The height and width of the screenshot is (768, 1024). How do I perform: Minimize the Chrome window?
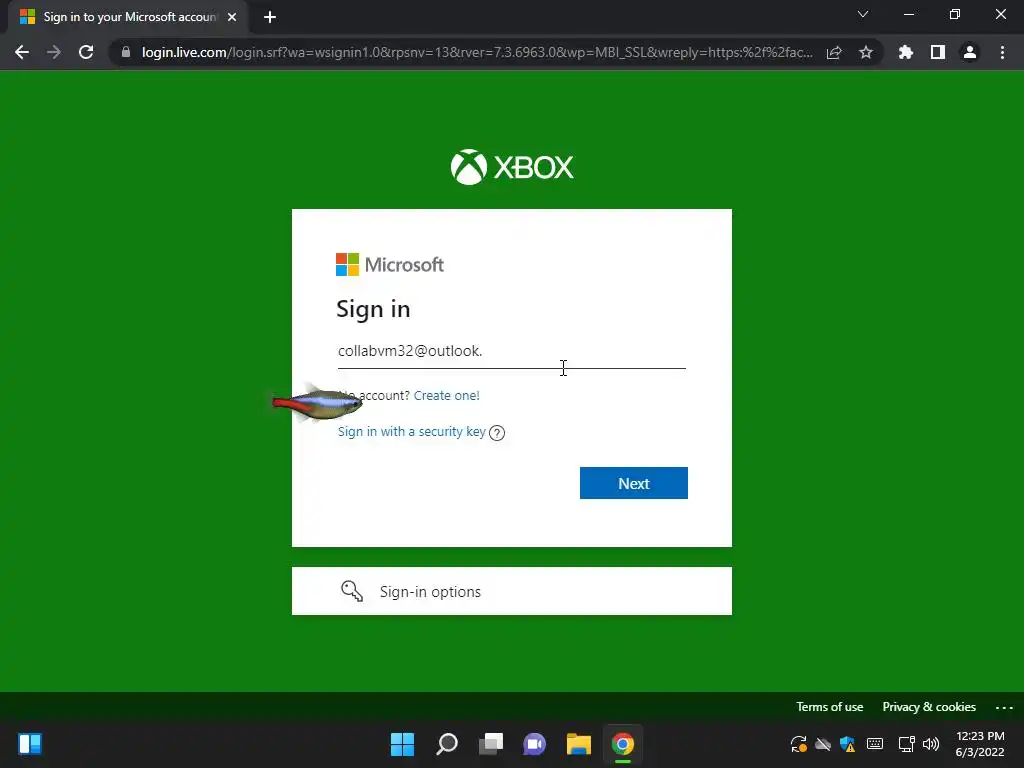909,14
